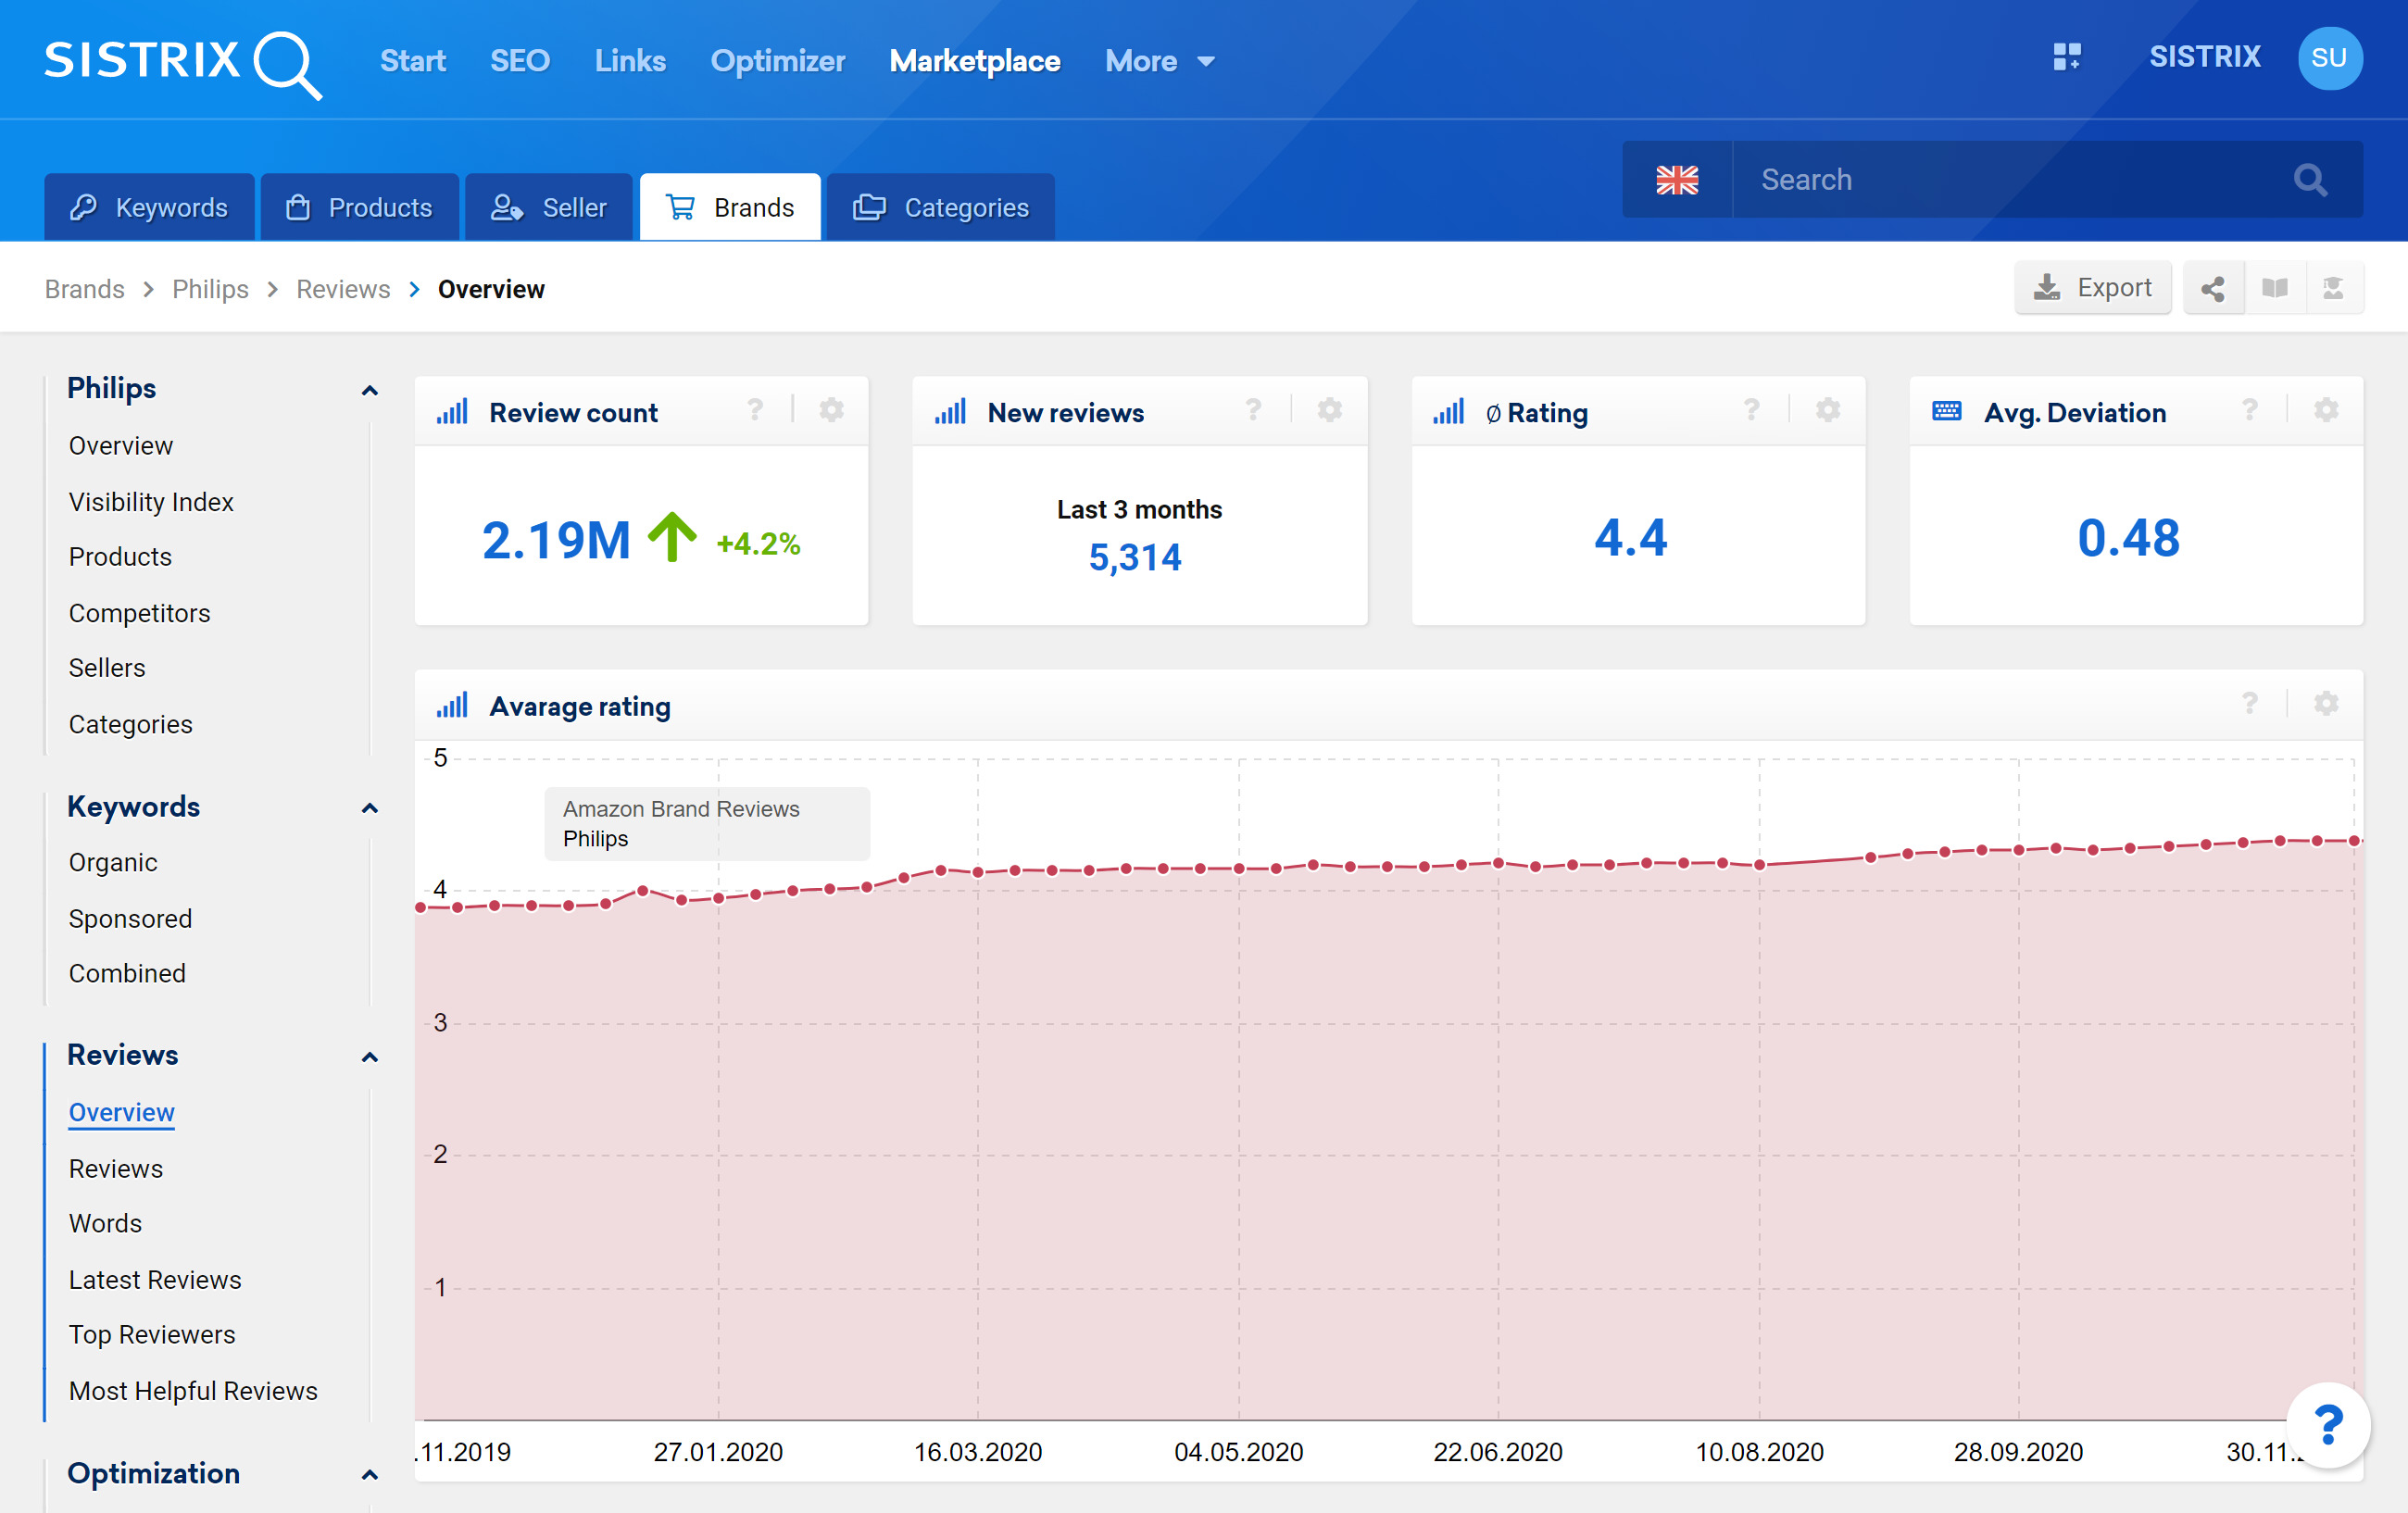Viewport: 2408px width, 1513px height.
Task: Open Competitors in sidebar
Action: (x=139, y=613)
